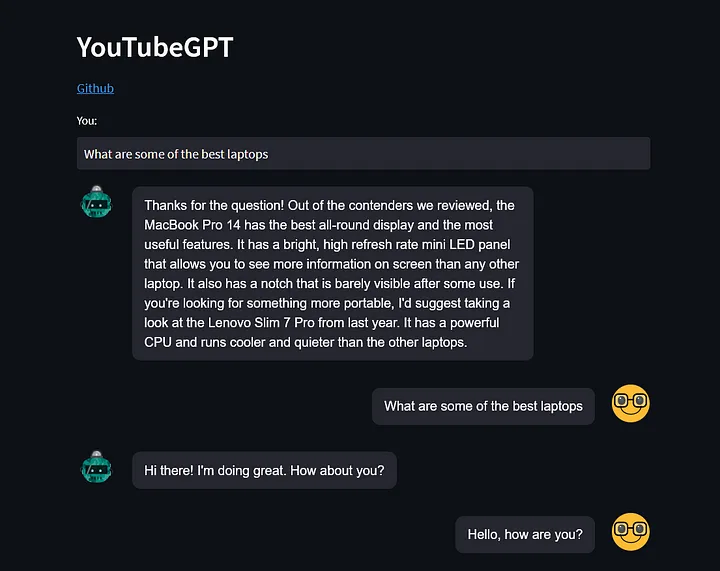Focus the "You:" text input field

click(x=363, y=154)
